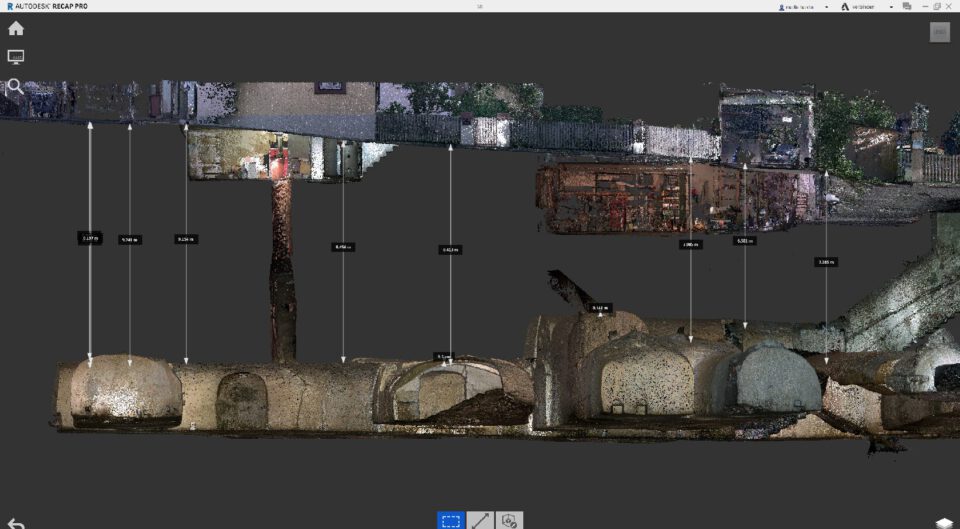
Task: Restore down the ReCap Pro window
Action: pyautogui.click(x=937, y=6)
